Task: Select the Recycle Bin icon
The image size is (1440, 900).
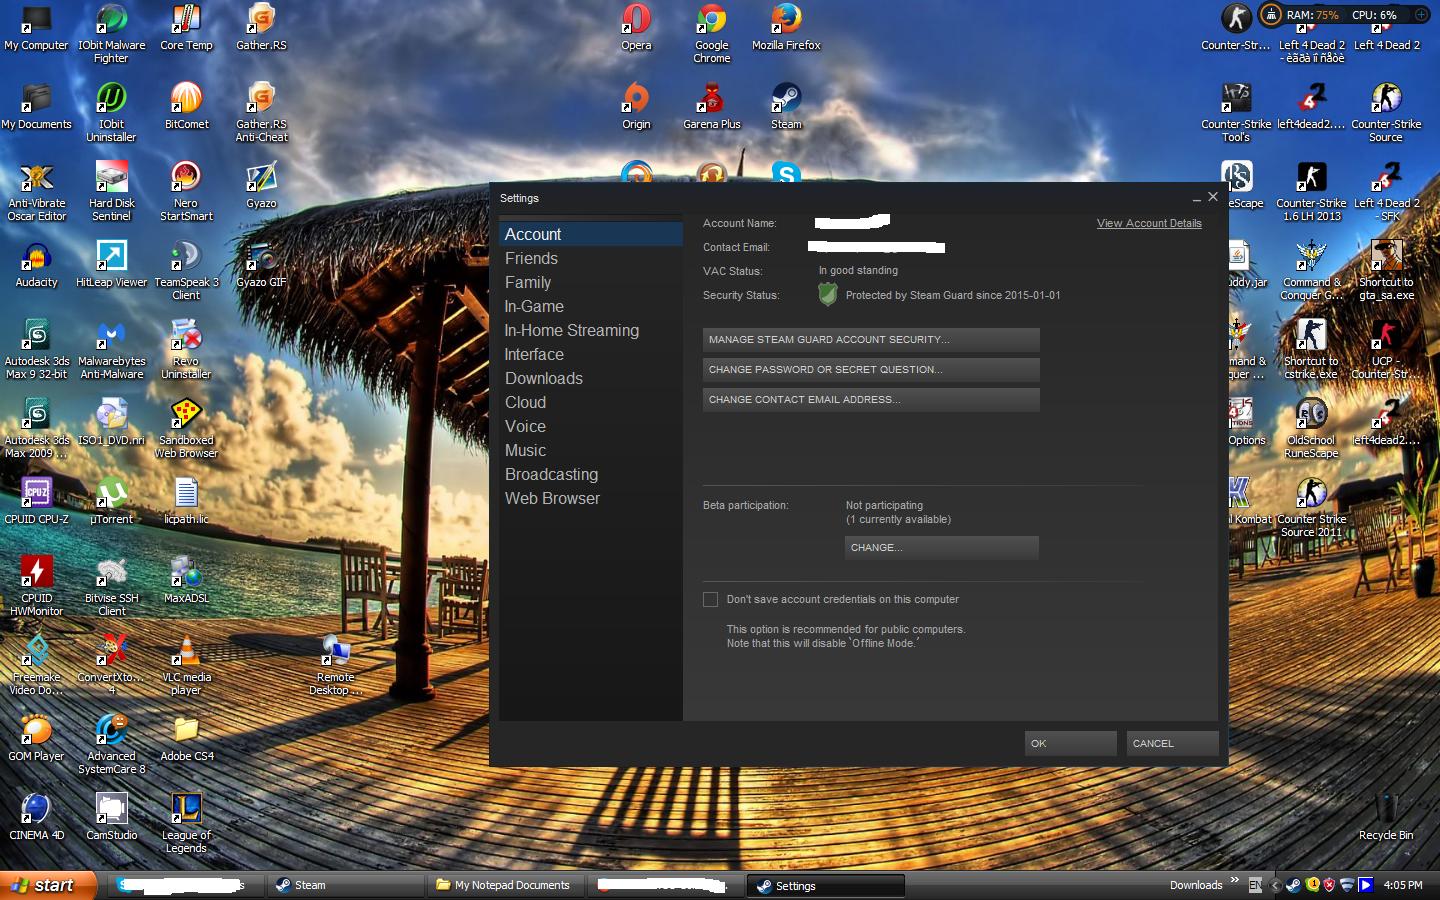Action: 1386,817
